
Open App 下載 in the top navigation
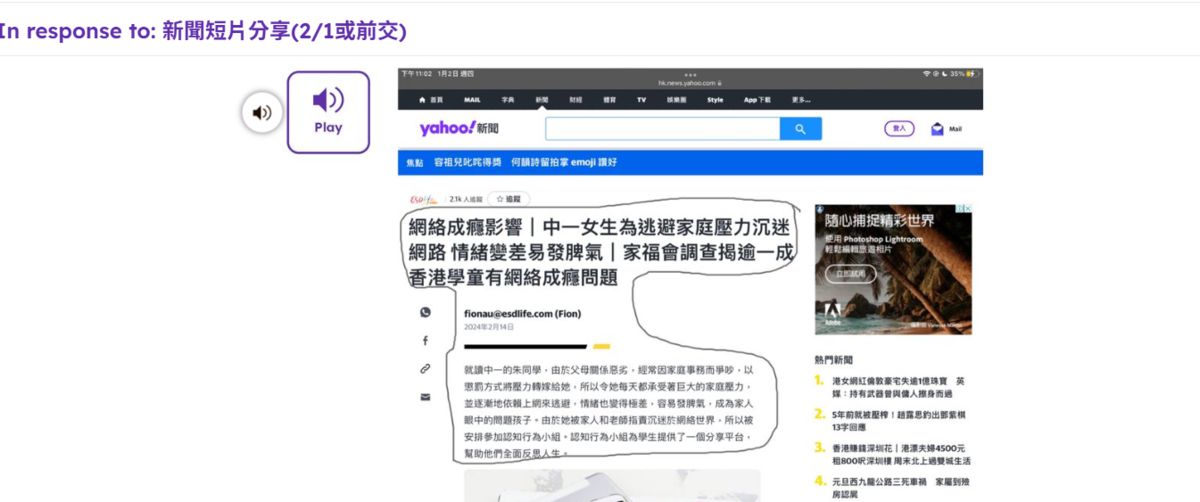pos(757,100)
